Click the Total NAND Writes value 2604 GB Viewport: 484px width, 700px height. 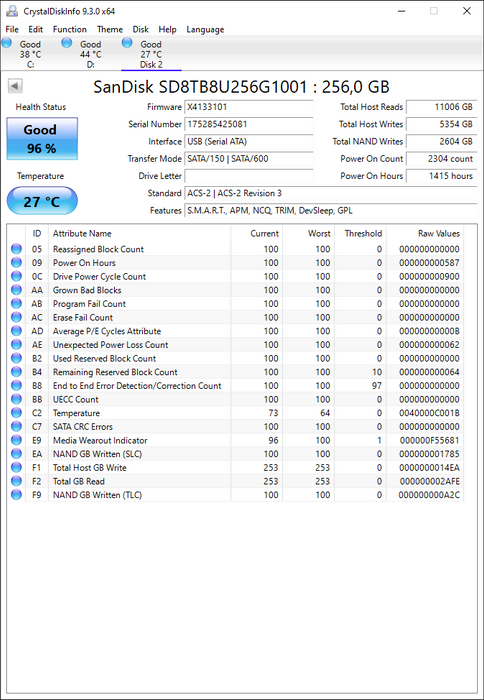(x=442, y=142)
